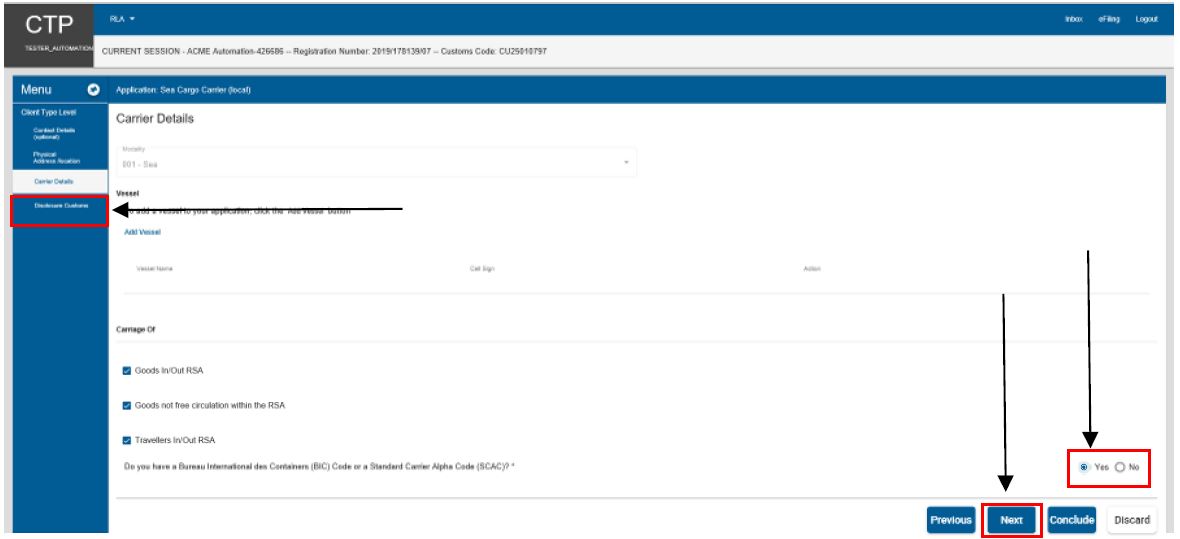This screenshot has width=1180, height=539.
Task: Click the Carriage Of section label
Action: (135, 330)
